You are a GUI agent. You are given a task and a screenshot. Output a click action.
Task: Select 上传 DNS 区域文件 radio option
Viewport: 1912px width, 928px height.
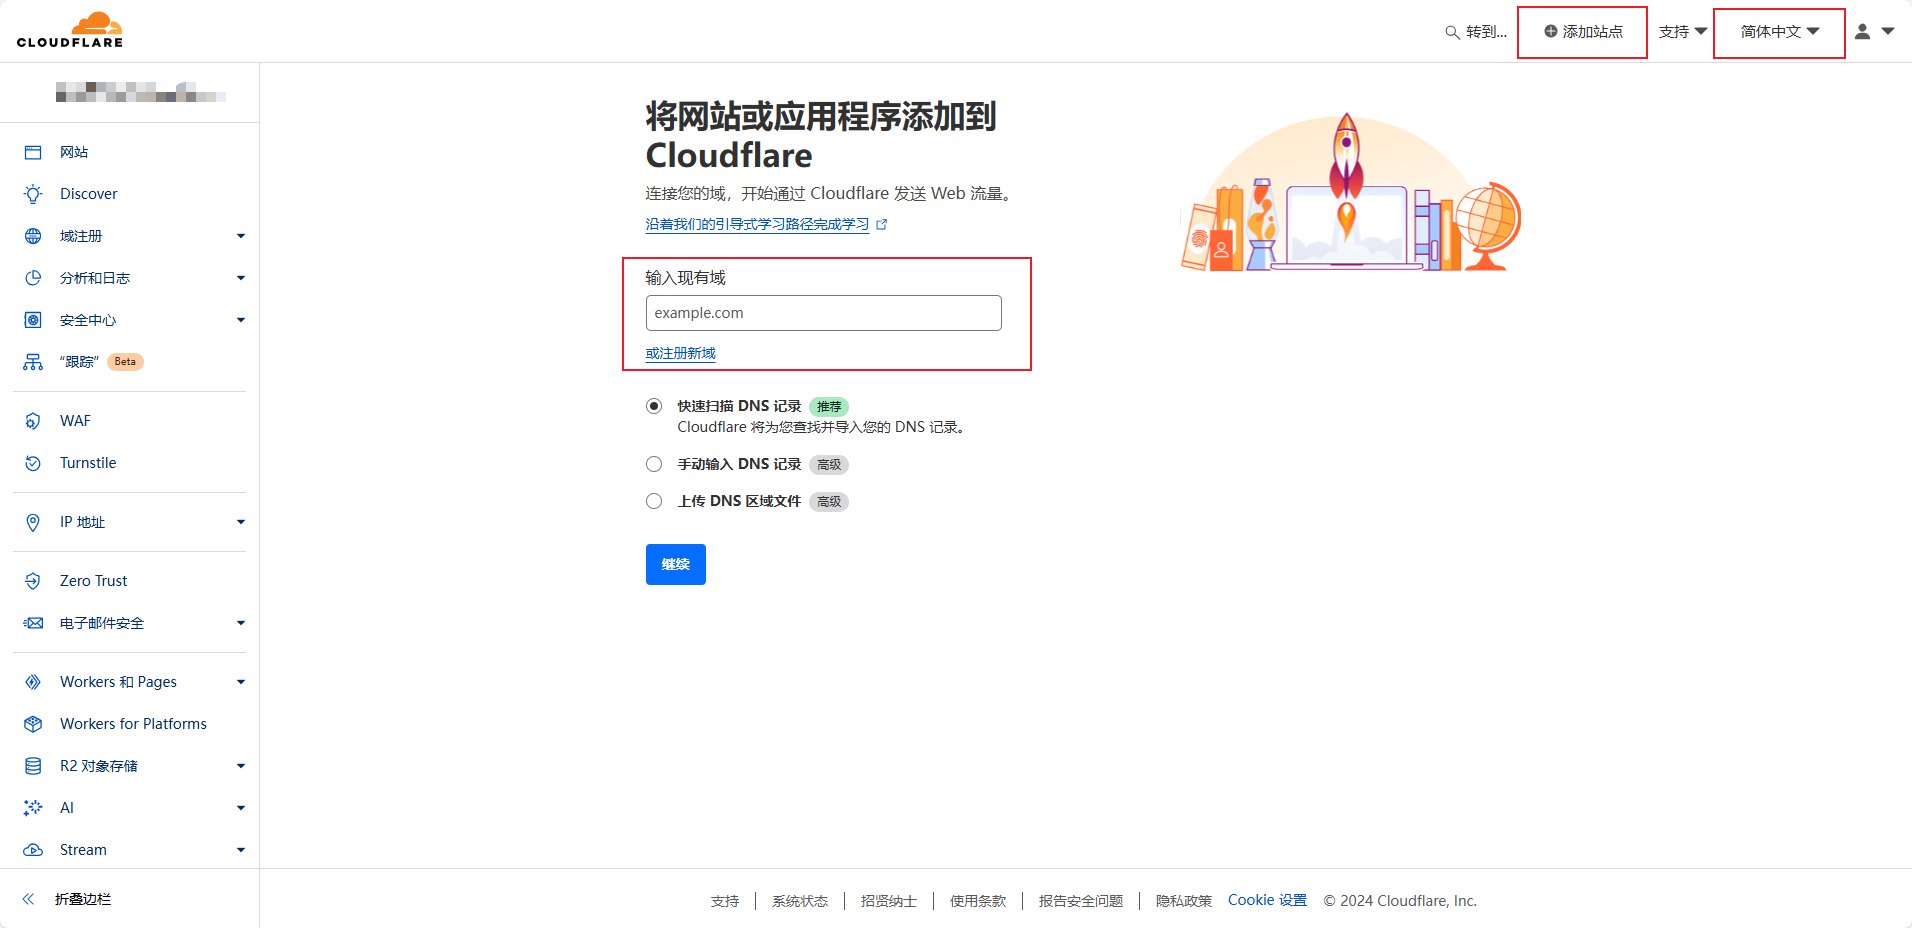click(654, 501)
